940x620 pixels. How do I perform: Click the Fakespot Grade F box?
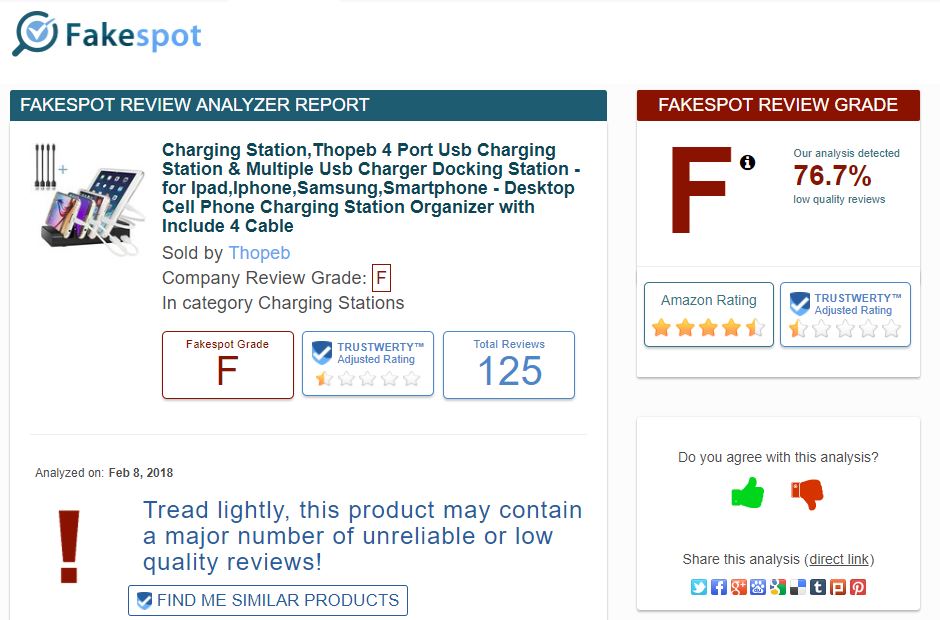click(227, 365)
